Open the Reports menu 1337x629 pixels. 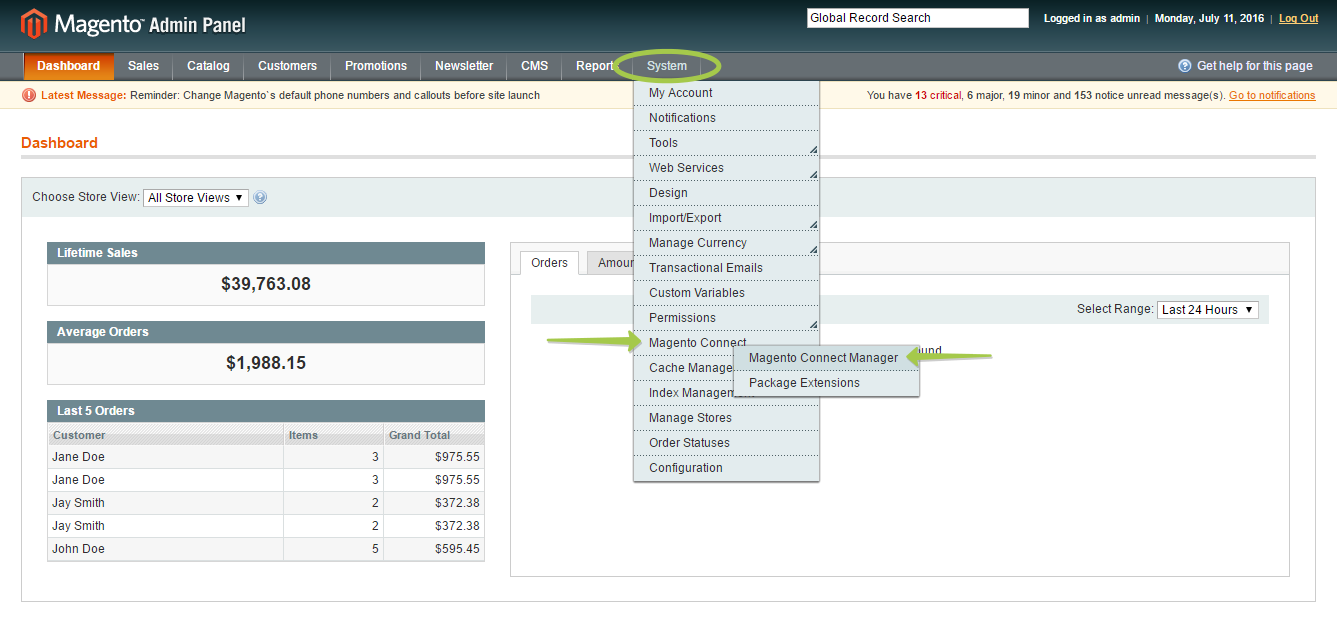(x=596, y=66)
